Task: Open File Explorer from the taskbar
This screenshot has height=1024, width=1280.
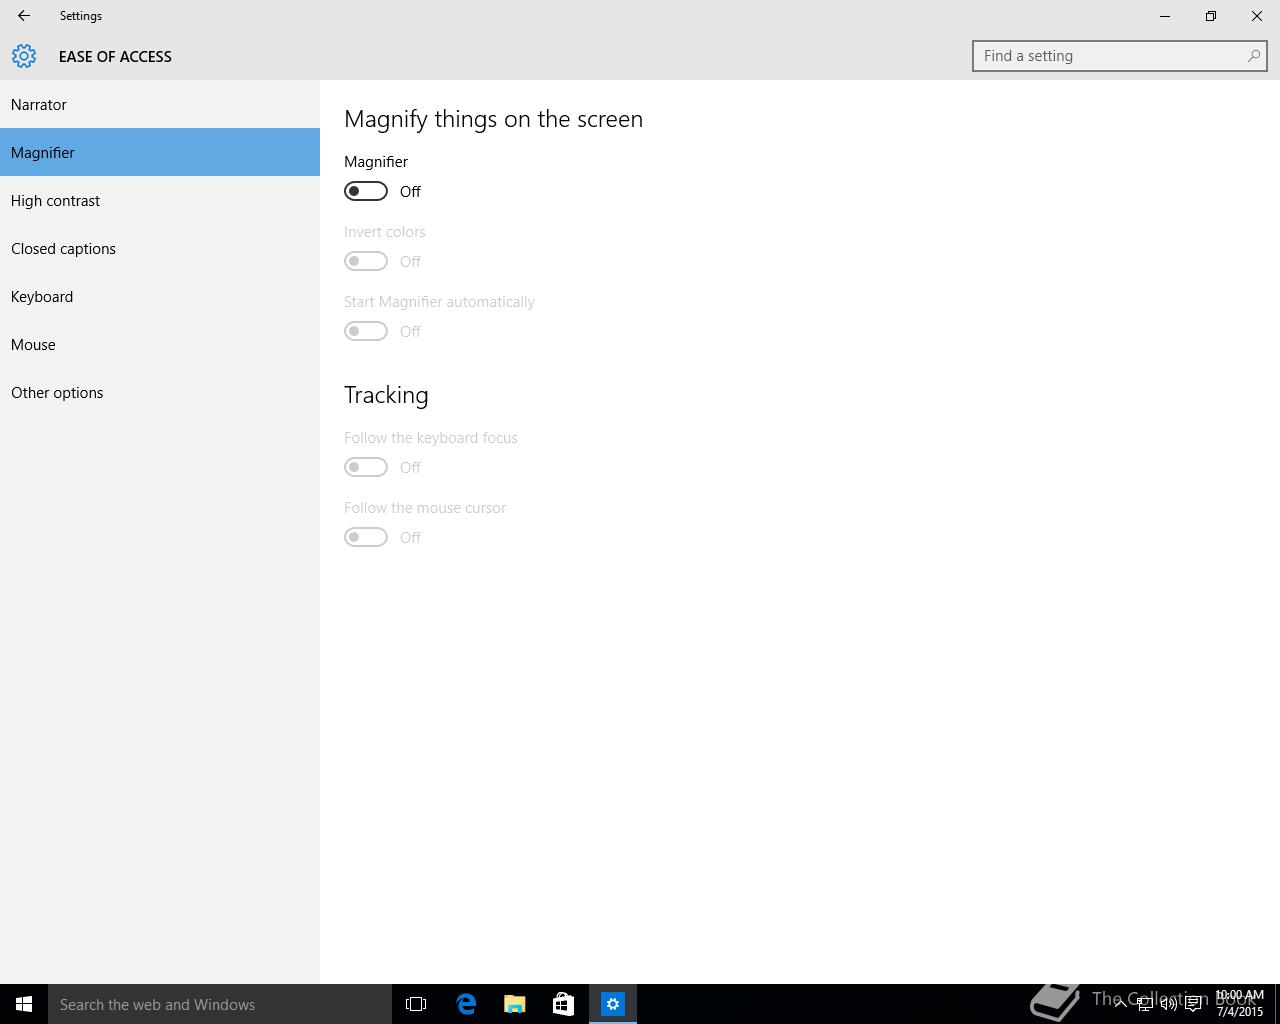Action: tap(515, 1004)
